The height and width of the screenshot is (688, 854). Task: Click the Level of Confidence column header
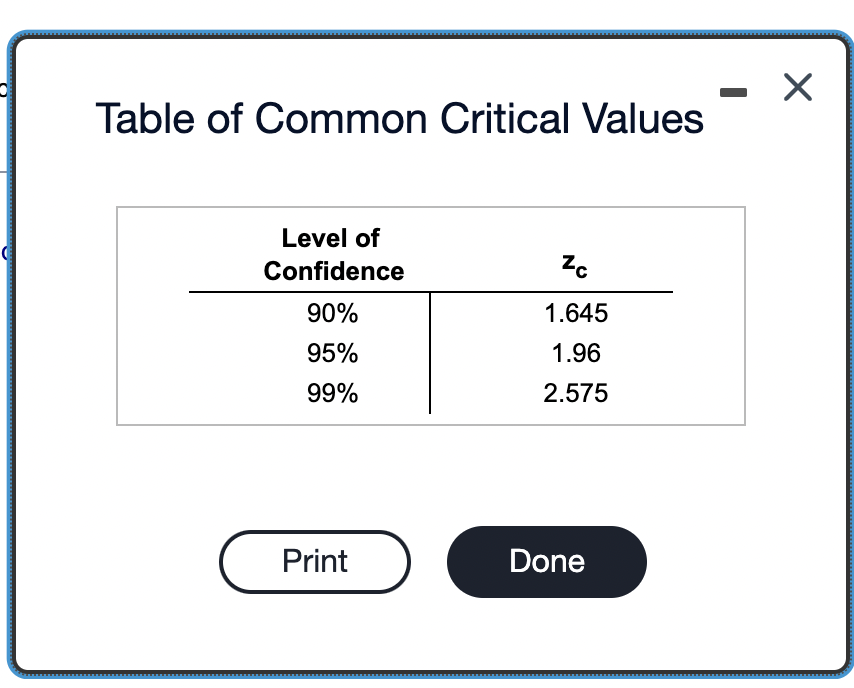331,254
